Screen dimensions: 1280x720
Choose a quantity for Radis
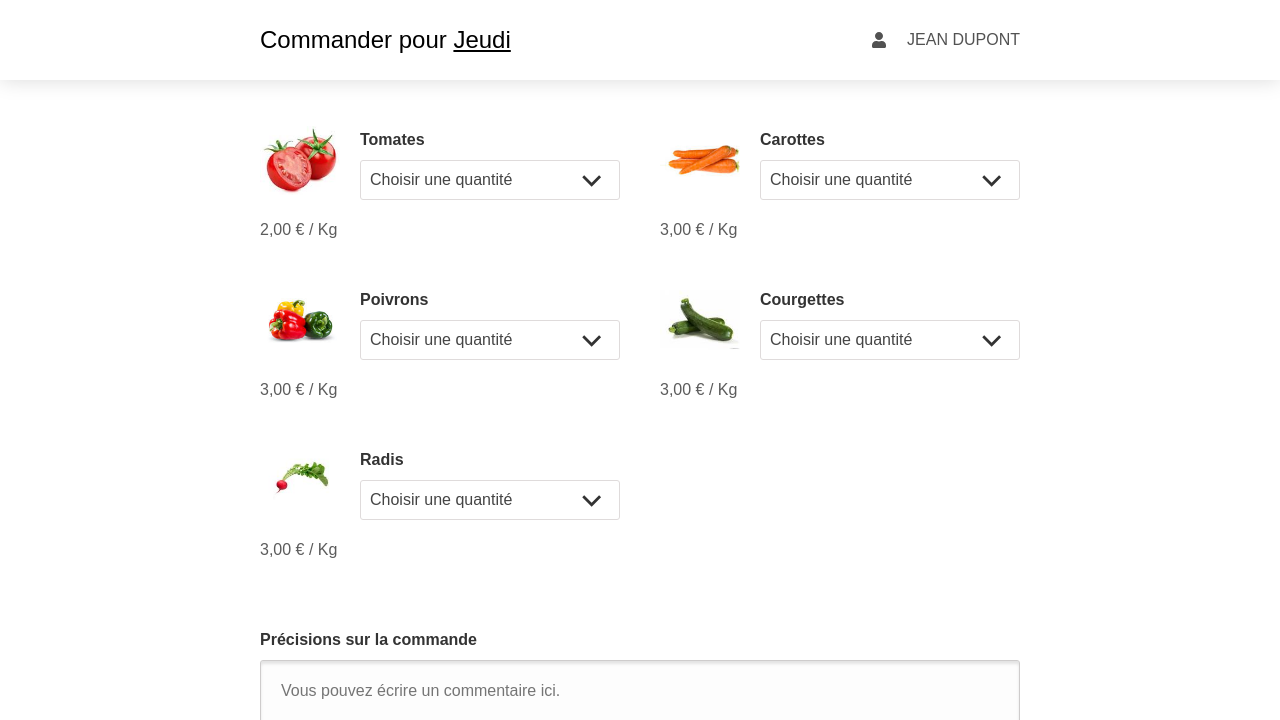[x=490, y=500]
